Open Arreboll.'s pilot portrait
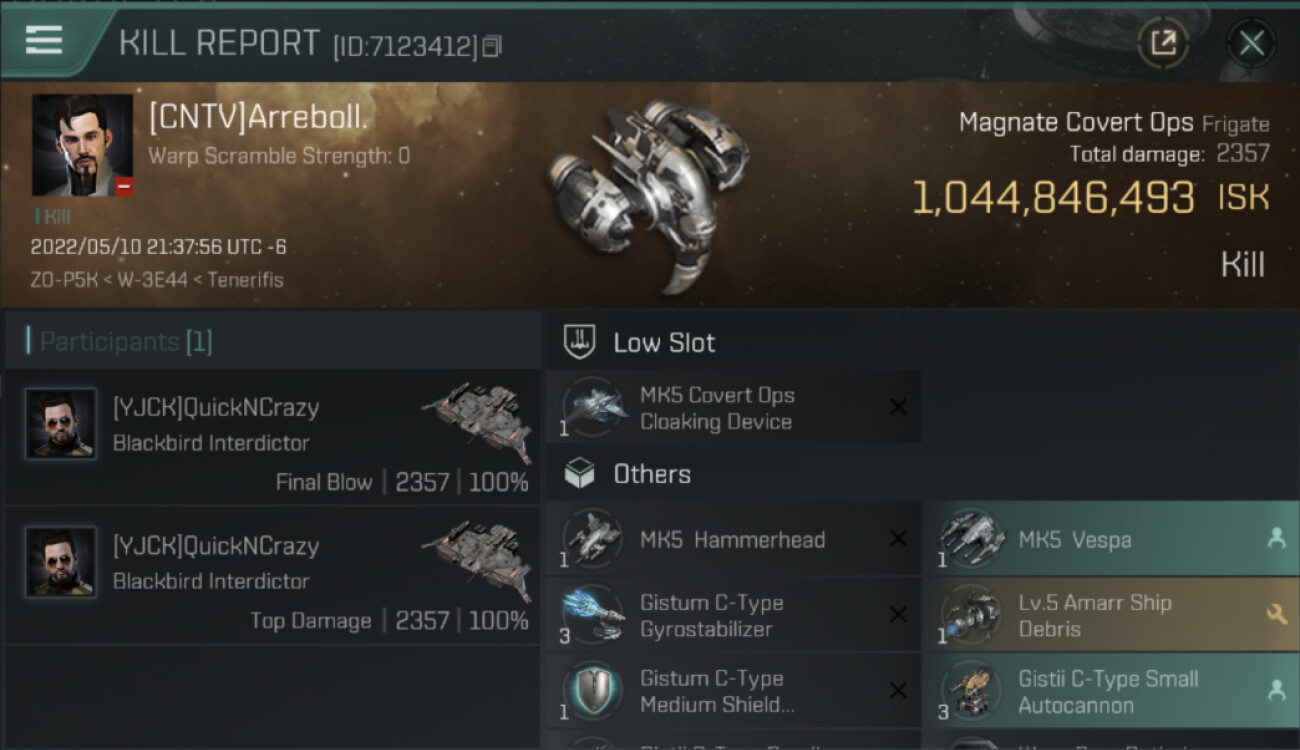1300x750 pixels. (x=82, y=145)
